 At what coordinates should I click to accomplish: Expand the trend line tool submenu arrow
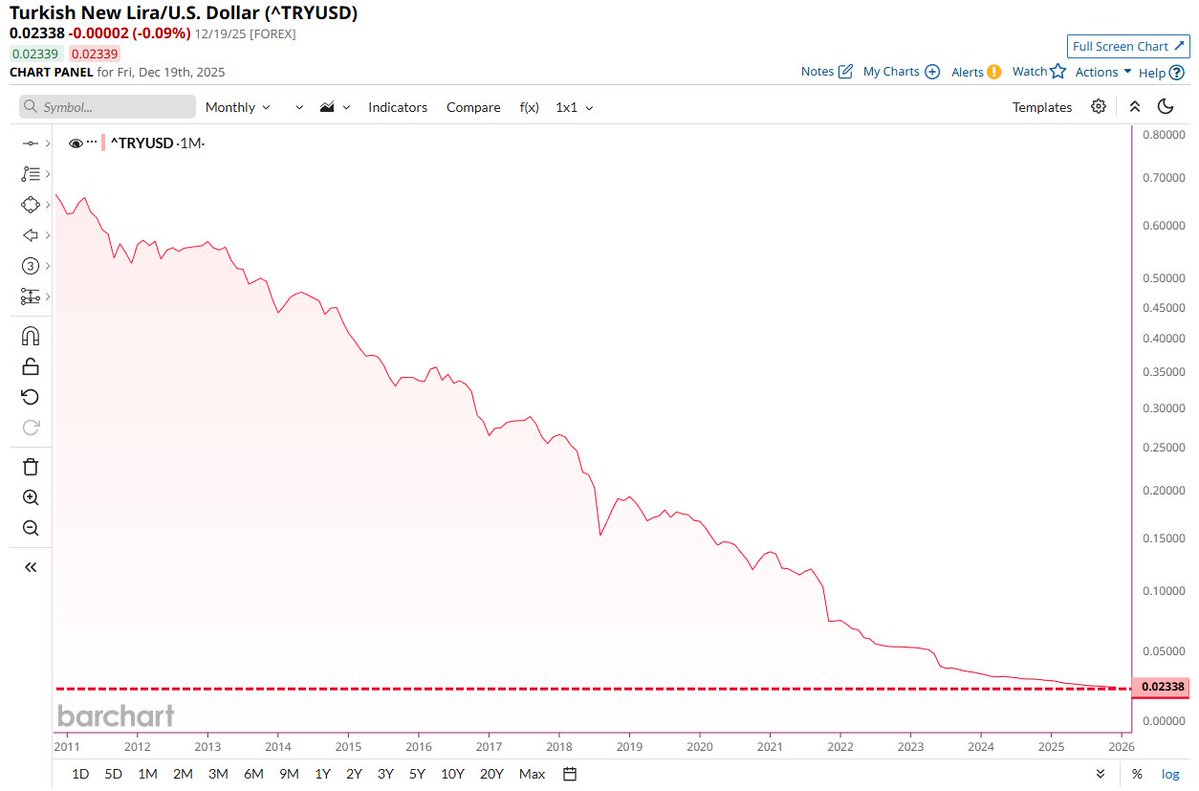[x=47, y=144]
